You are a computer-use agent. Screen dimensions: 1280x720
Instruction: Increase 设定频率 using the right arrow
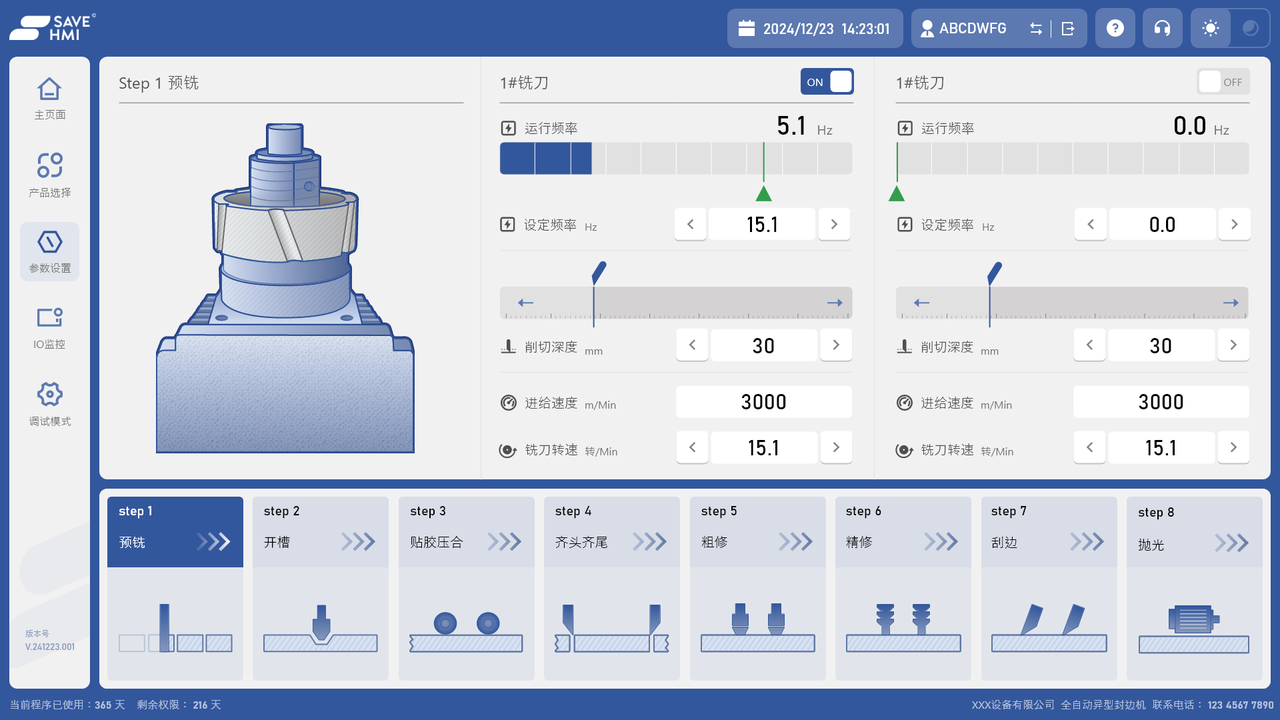(834, 224)
